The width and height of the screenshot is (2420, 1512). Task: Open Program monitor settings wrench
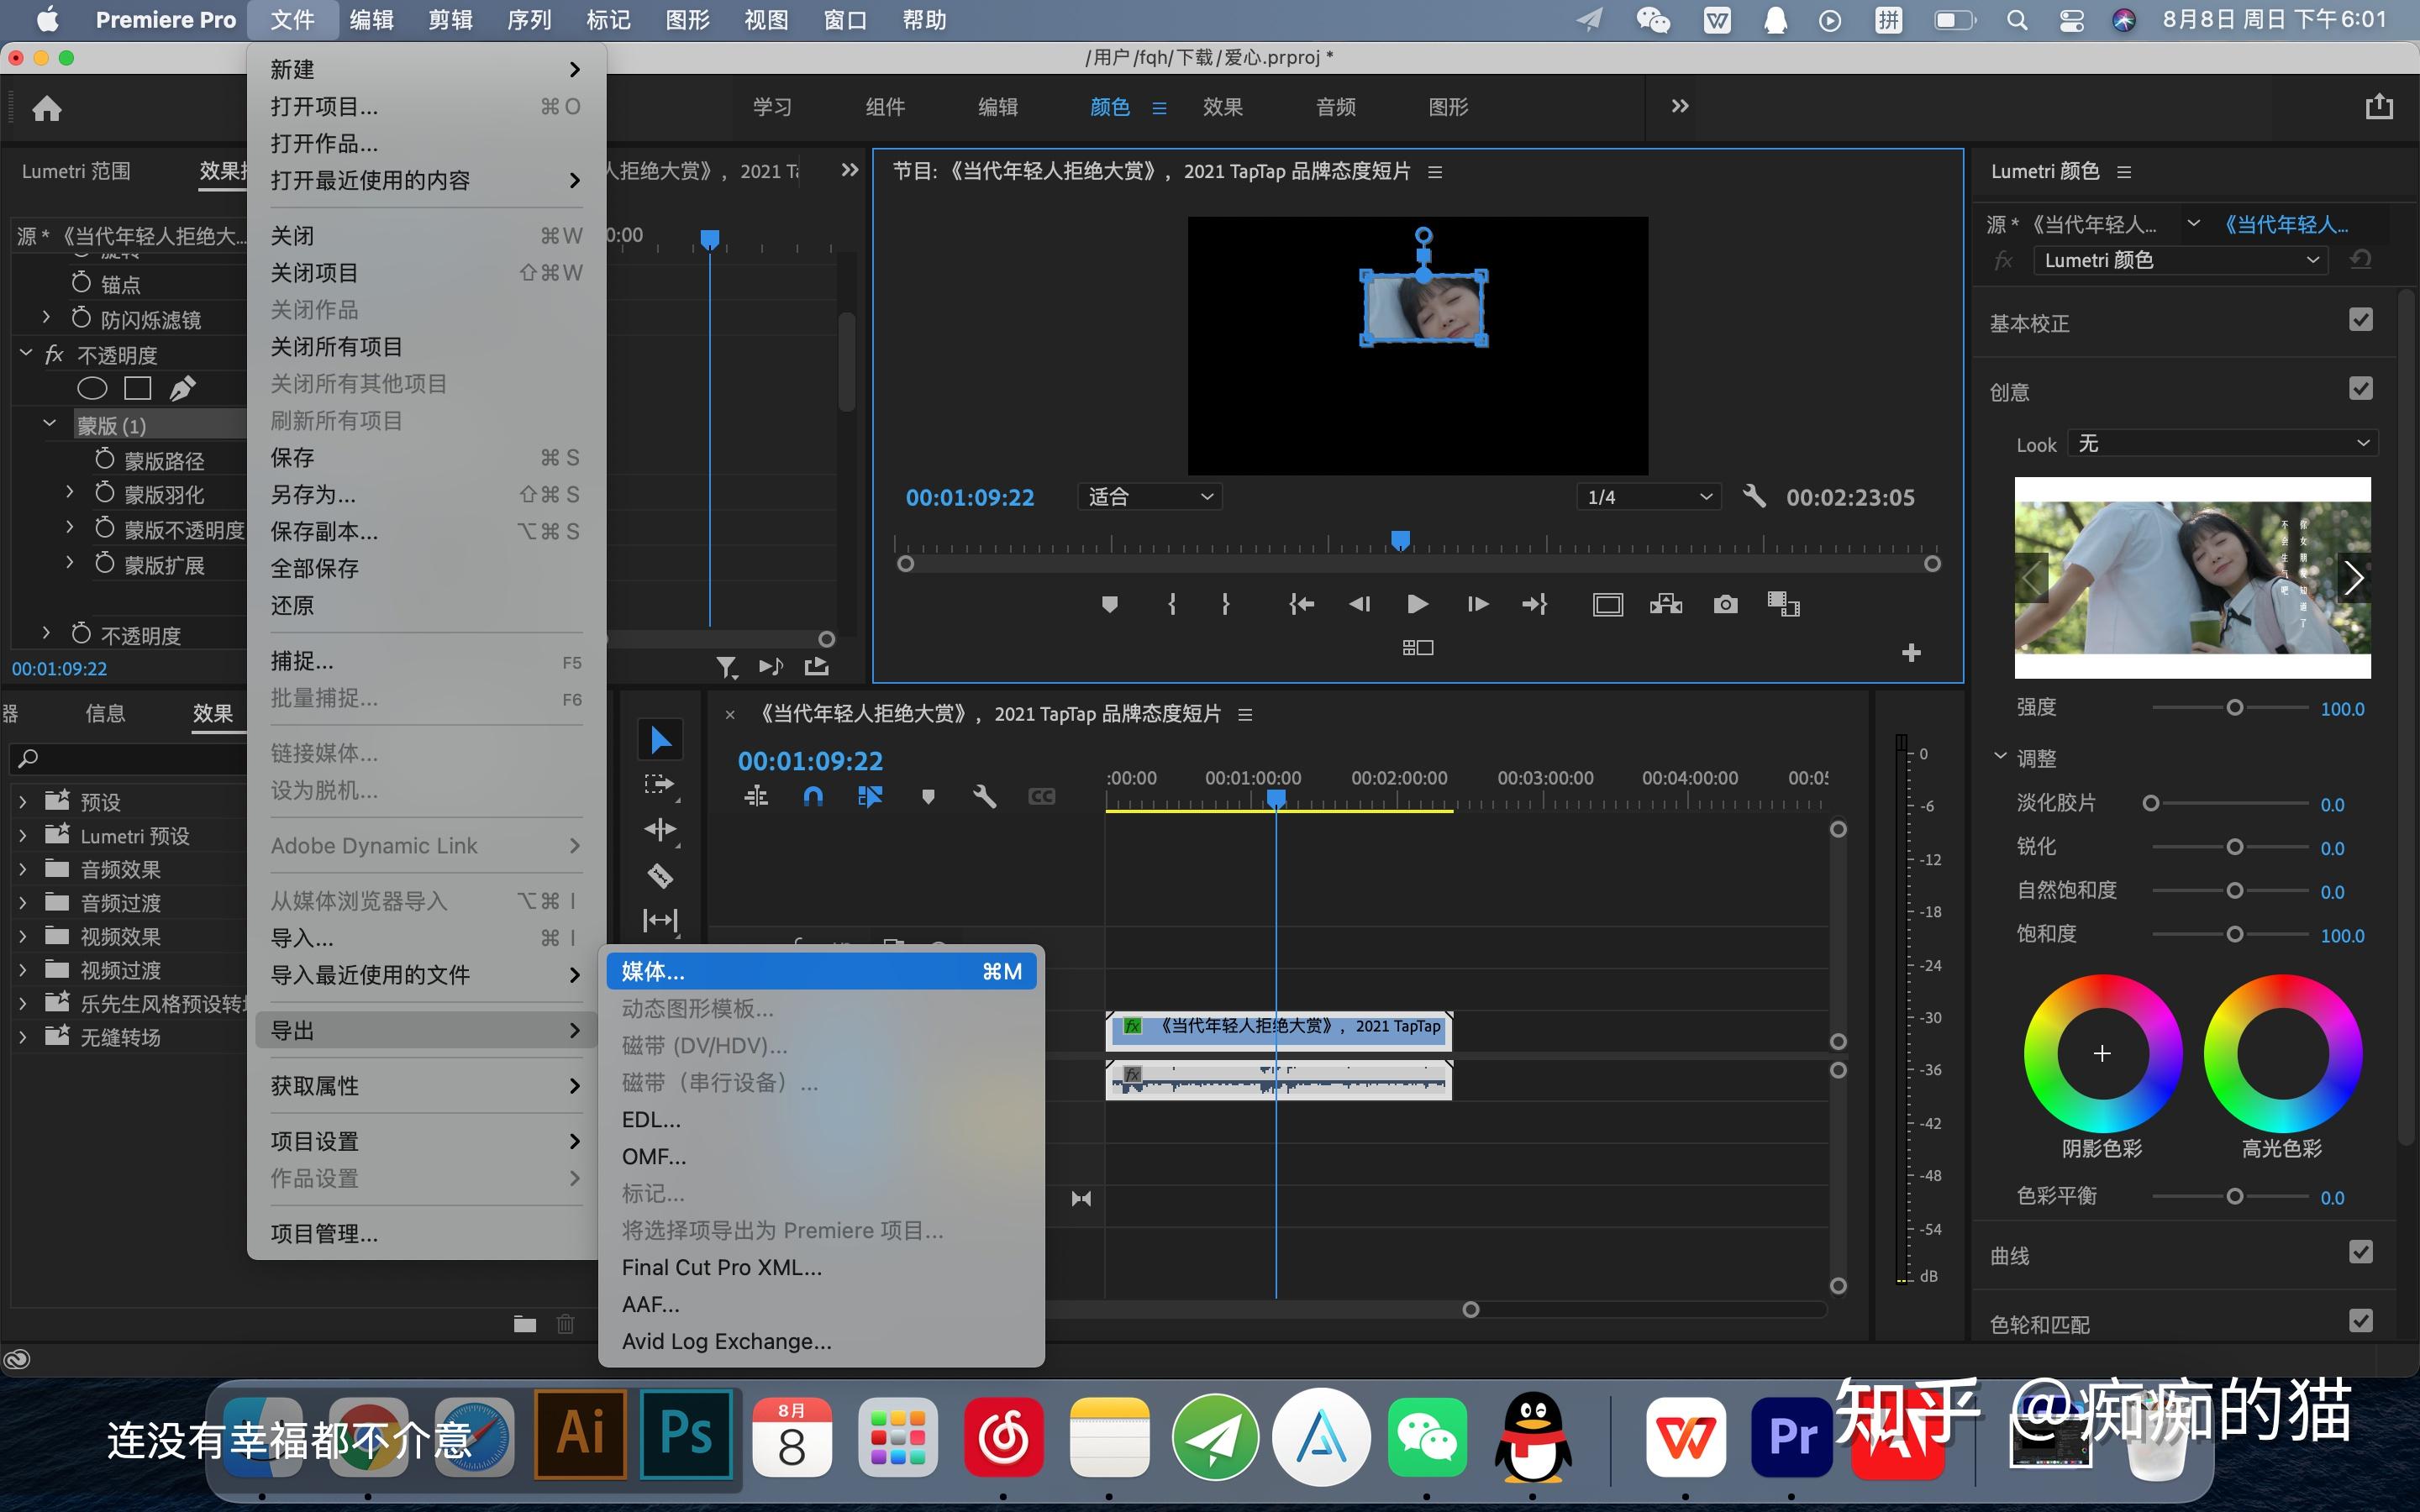click(1754, 496)
